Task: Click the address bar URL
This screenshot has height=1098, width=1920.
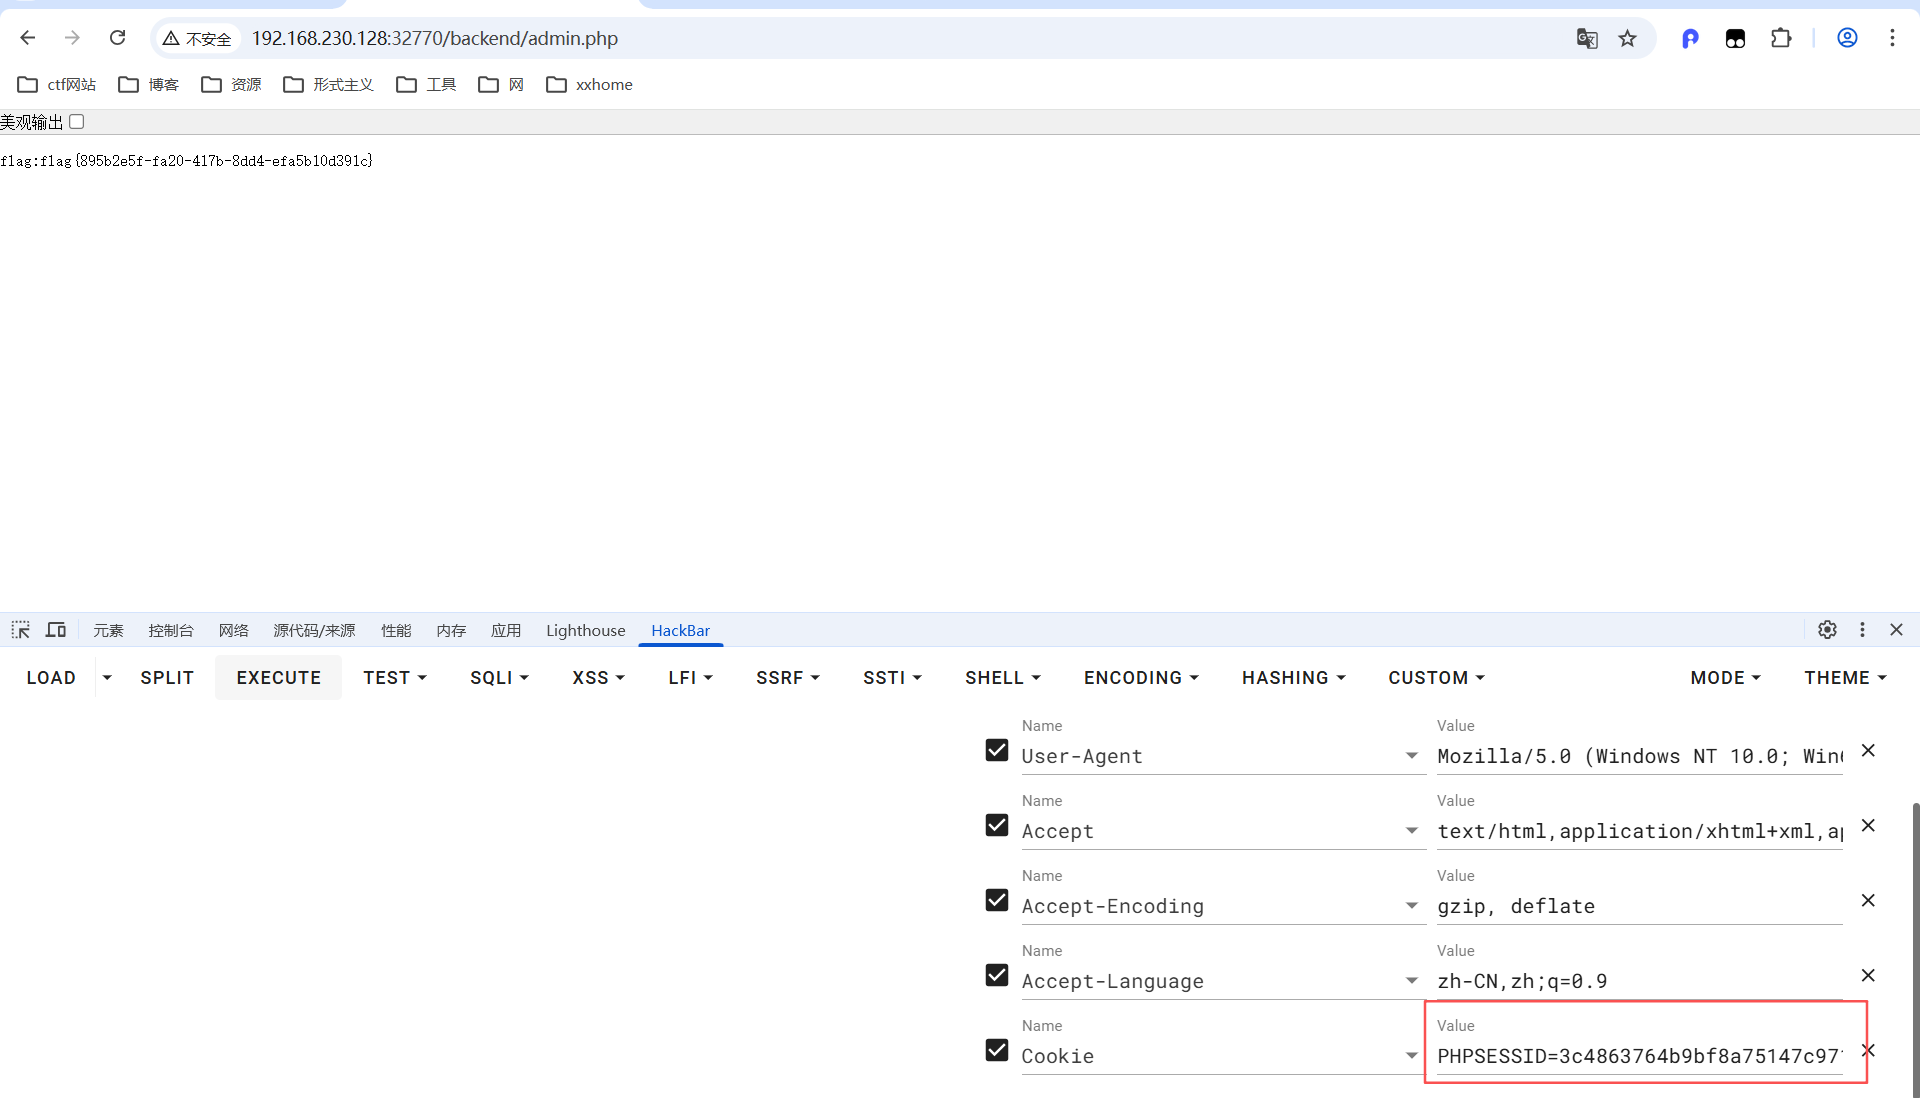Action: pos(434,38)
